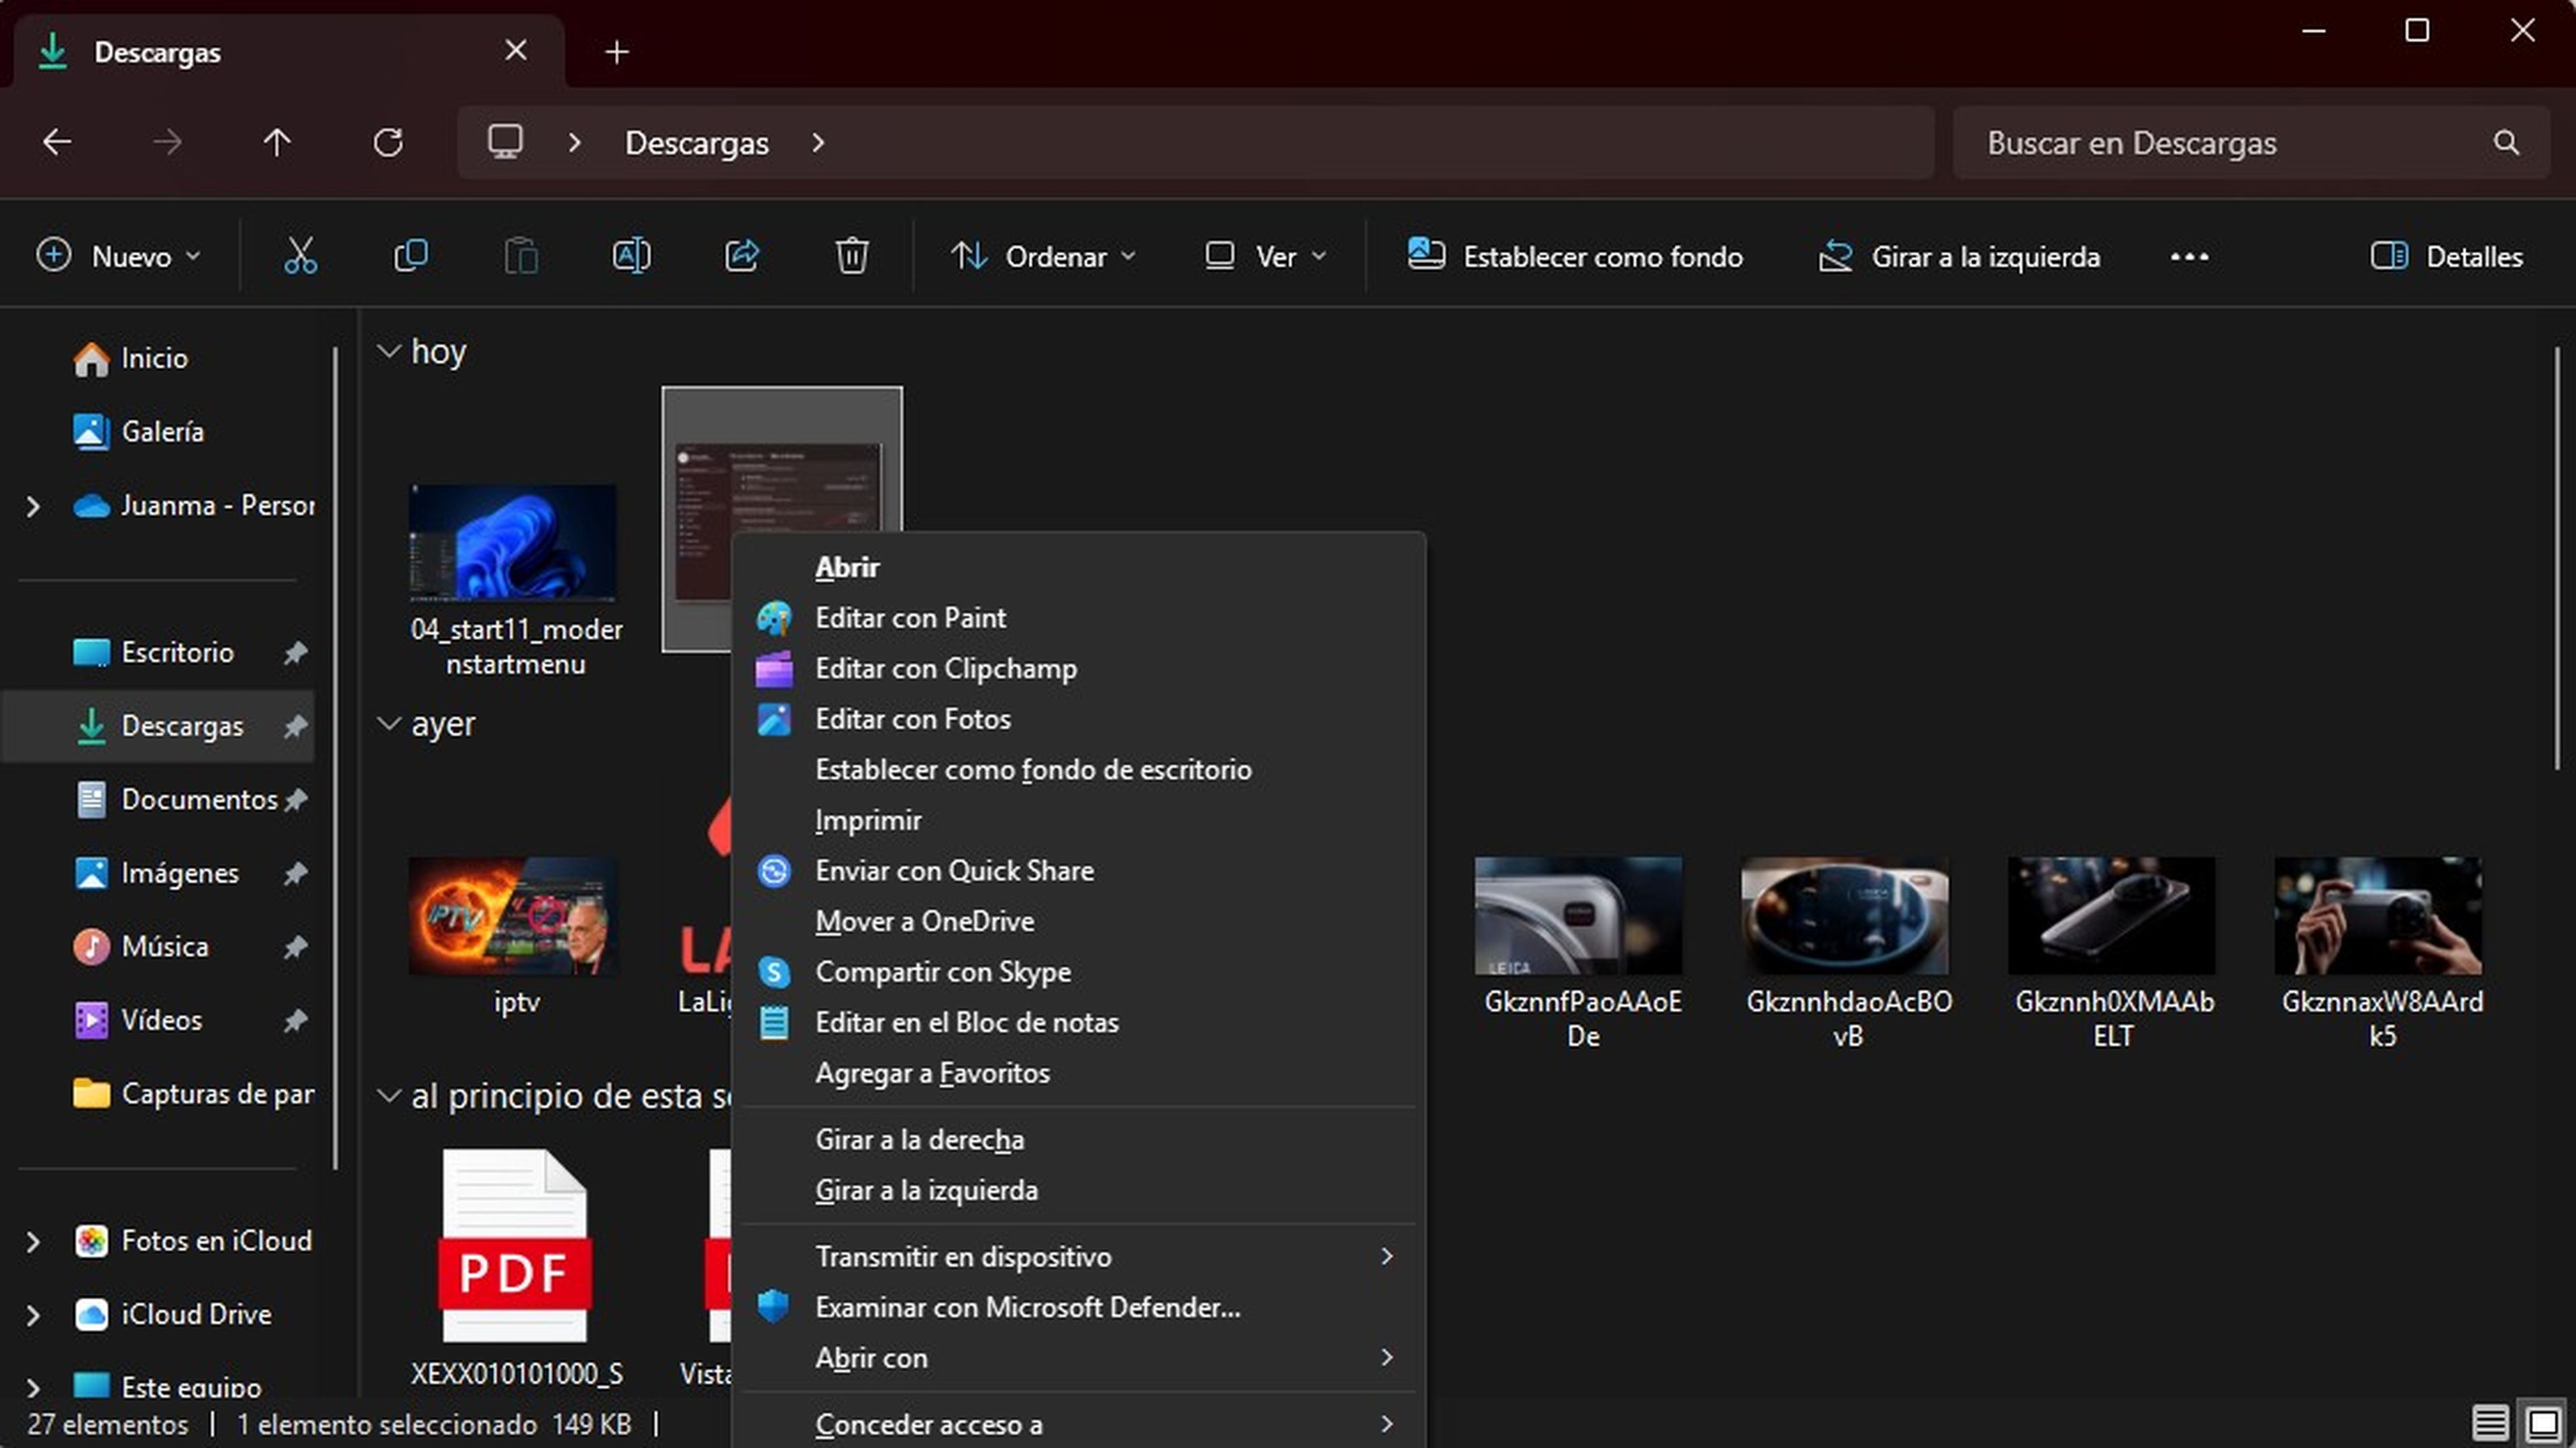Go back with the left arrow
Viewport: 2576px width, 1448px height.
[x=57, y=142]
